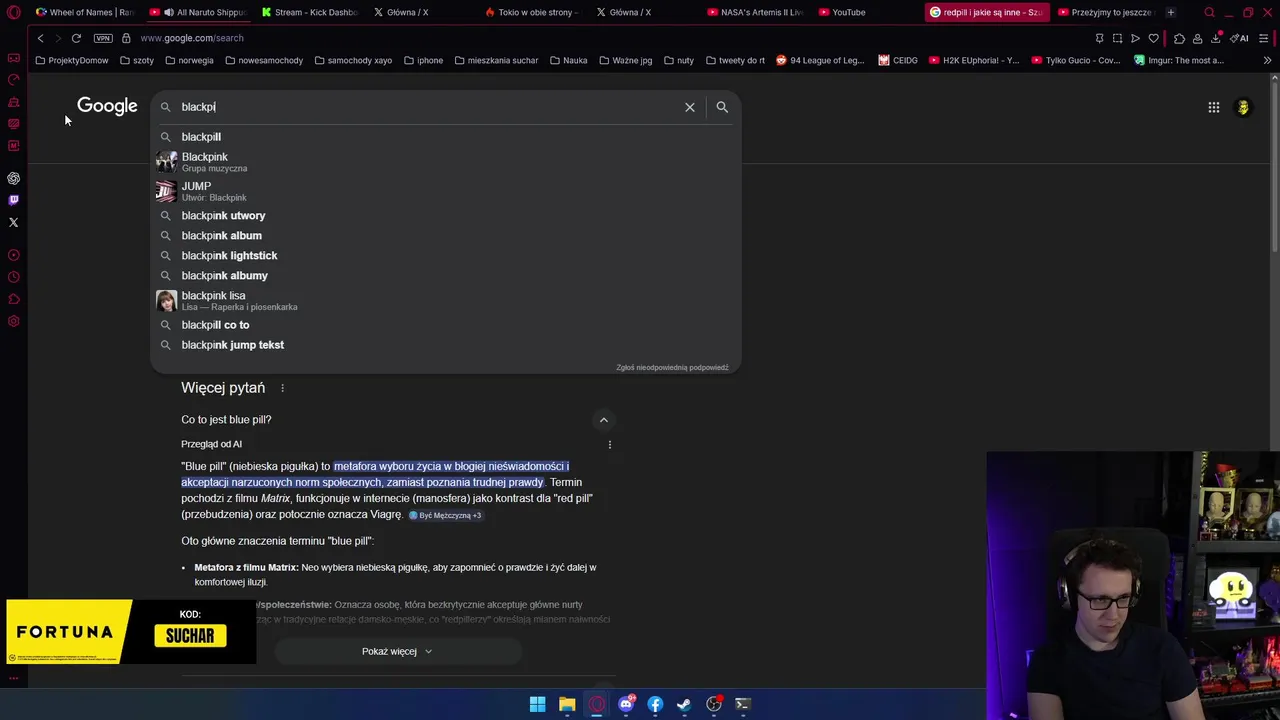The width and height of the screenshot is (1280, 720).
Task: Open Więcej pytań three-dot menu
Action: tap(282, 388)
